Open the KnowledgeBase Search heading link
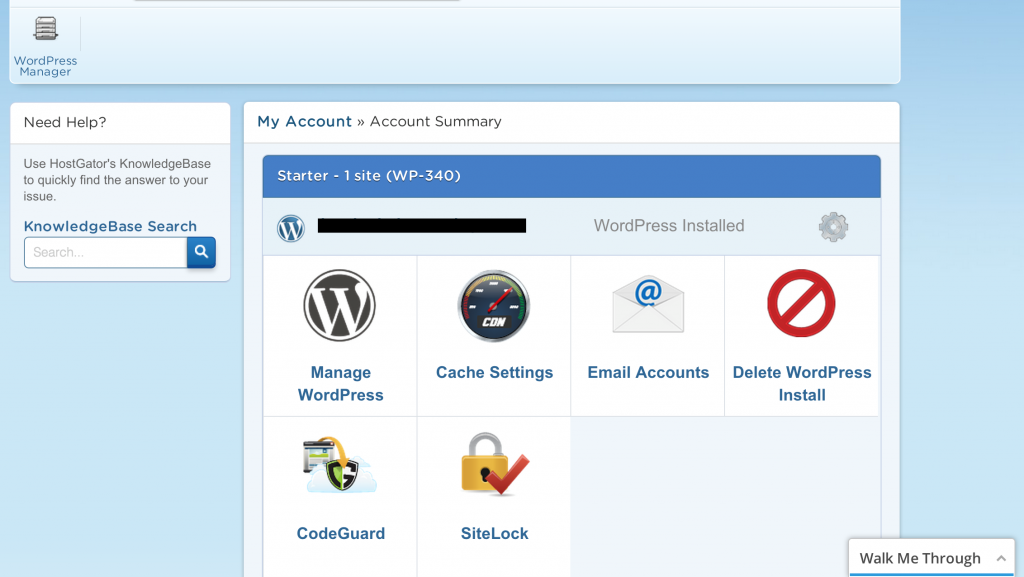The image size is (1024, 577). click(110, 226)
